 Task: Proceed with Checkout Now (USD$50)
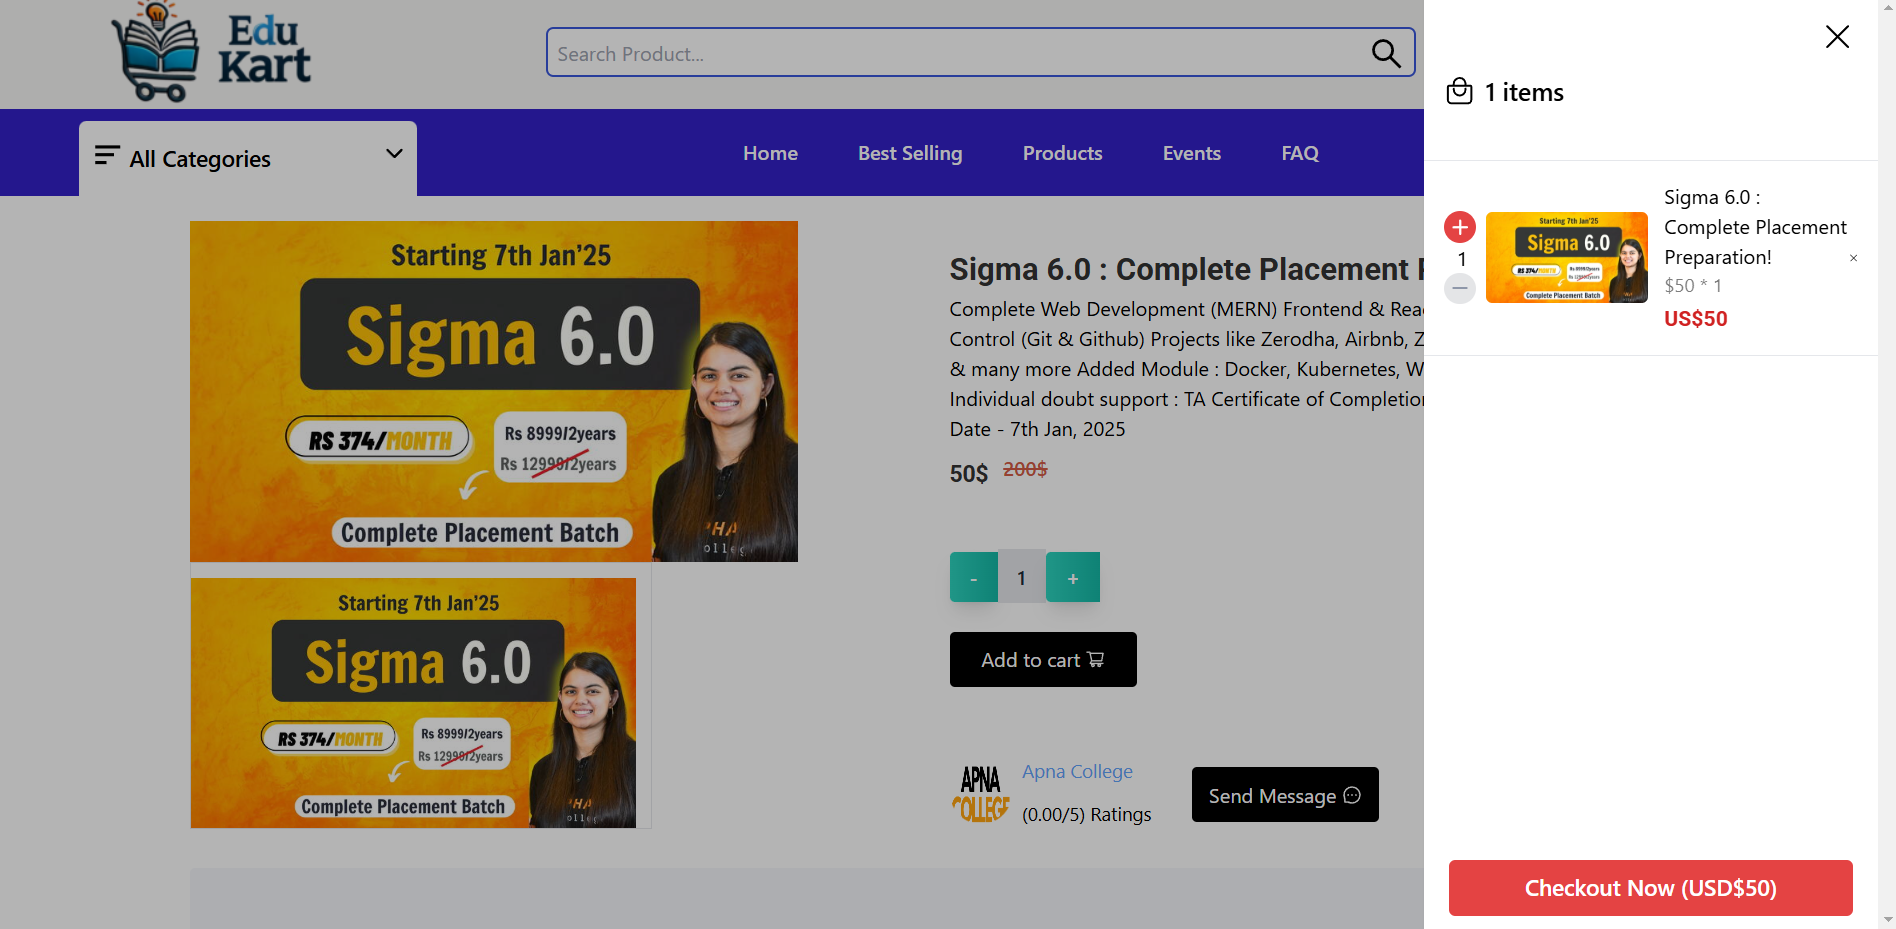(1650, 888)
